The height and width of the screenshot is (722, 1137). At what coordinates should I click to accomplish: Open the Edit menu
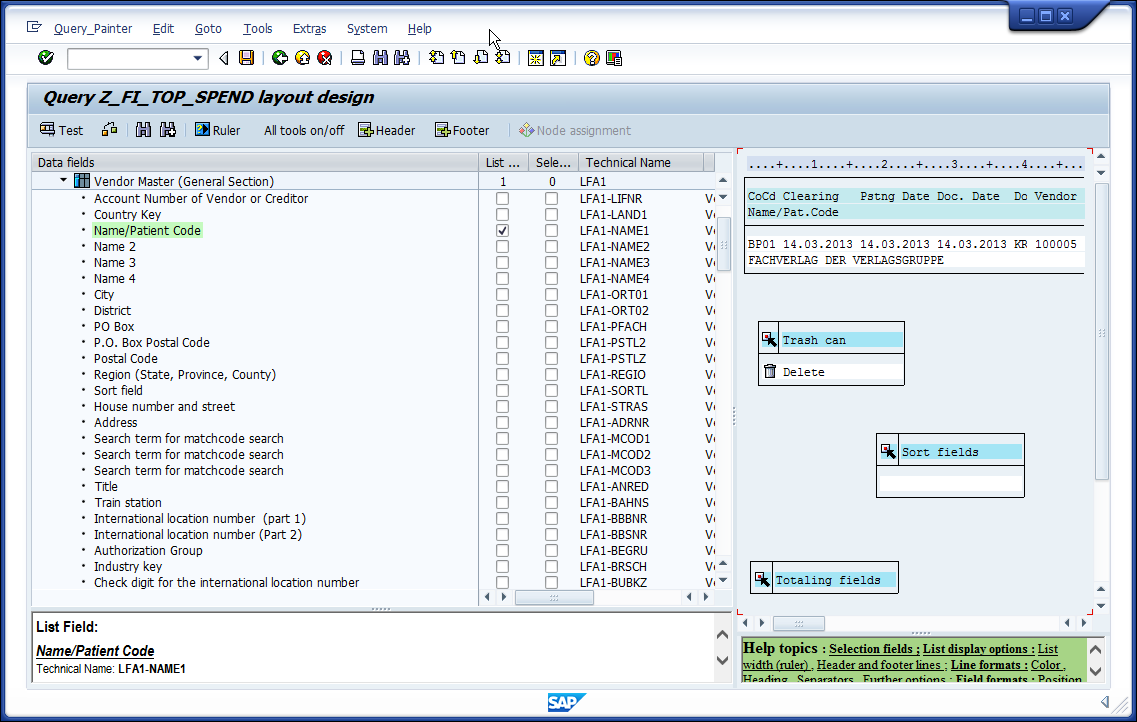163,28
